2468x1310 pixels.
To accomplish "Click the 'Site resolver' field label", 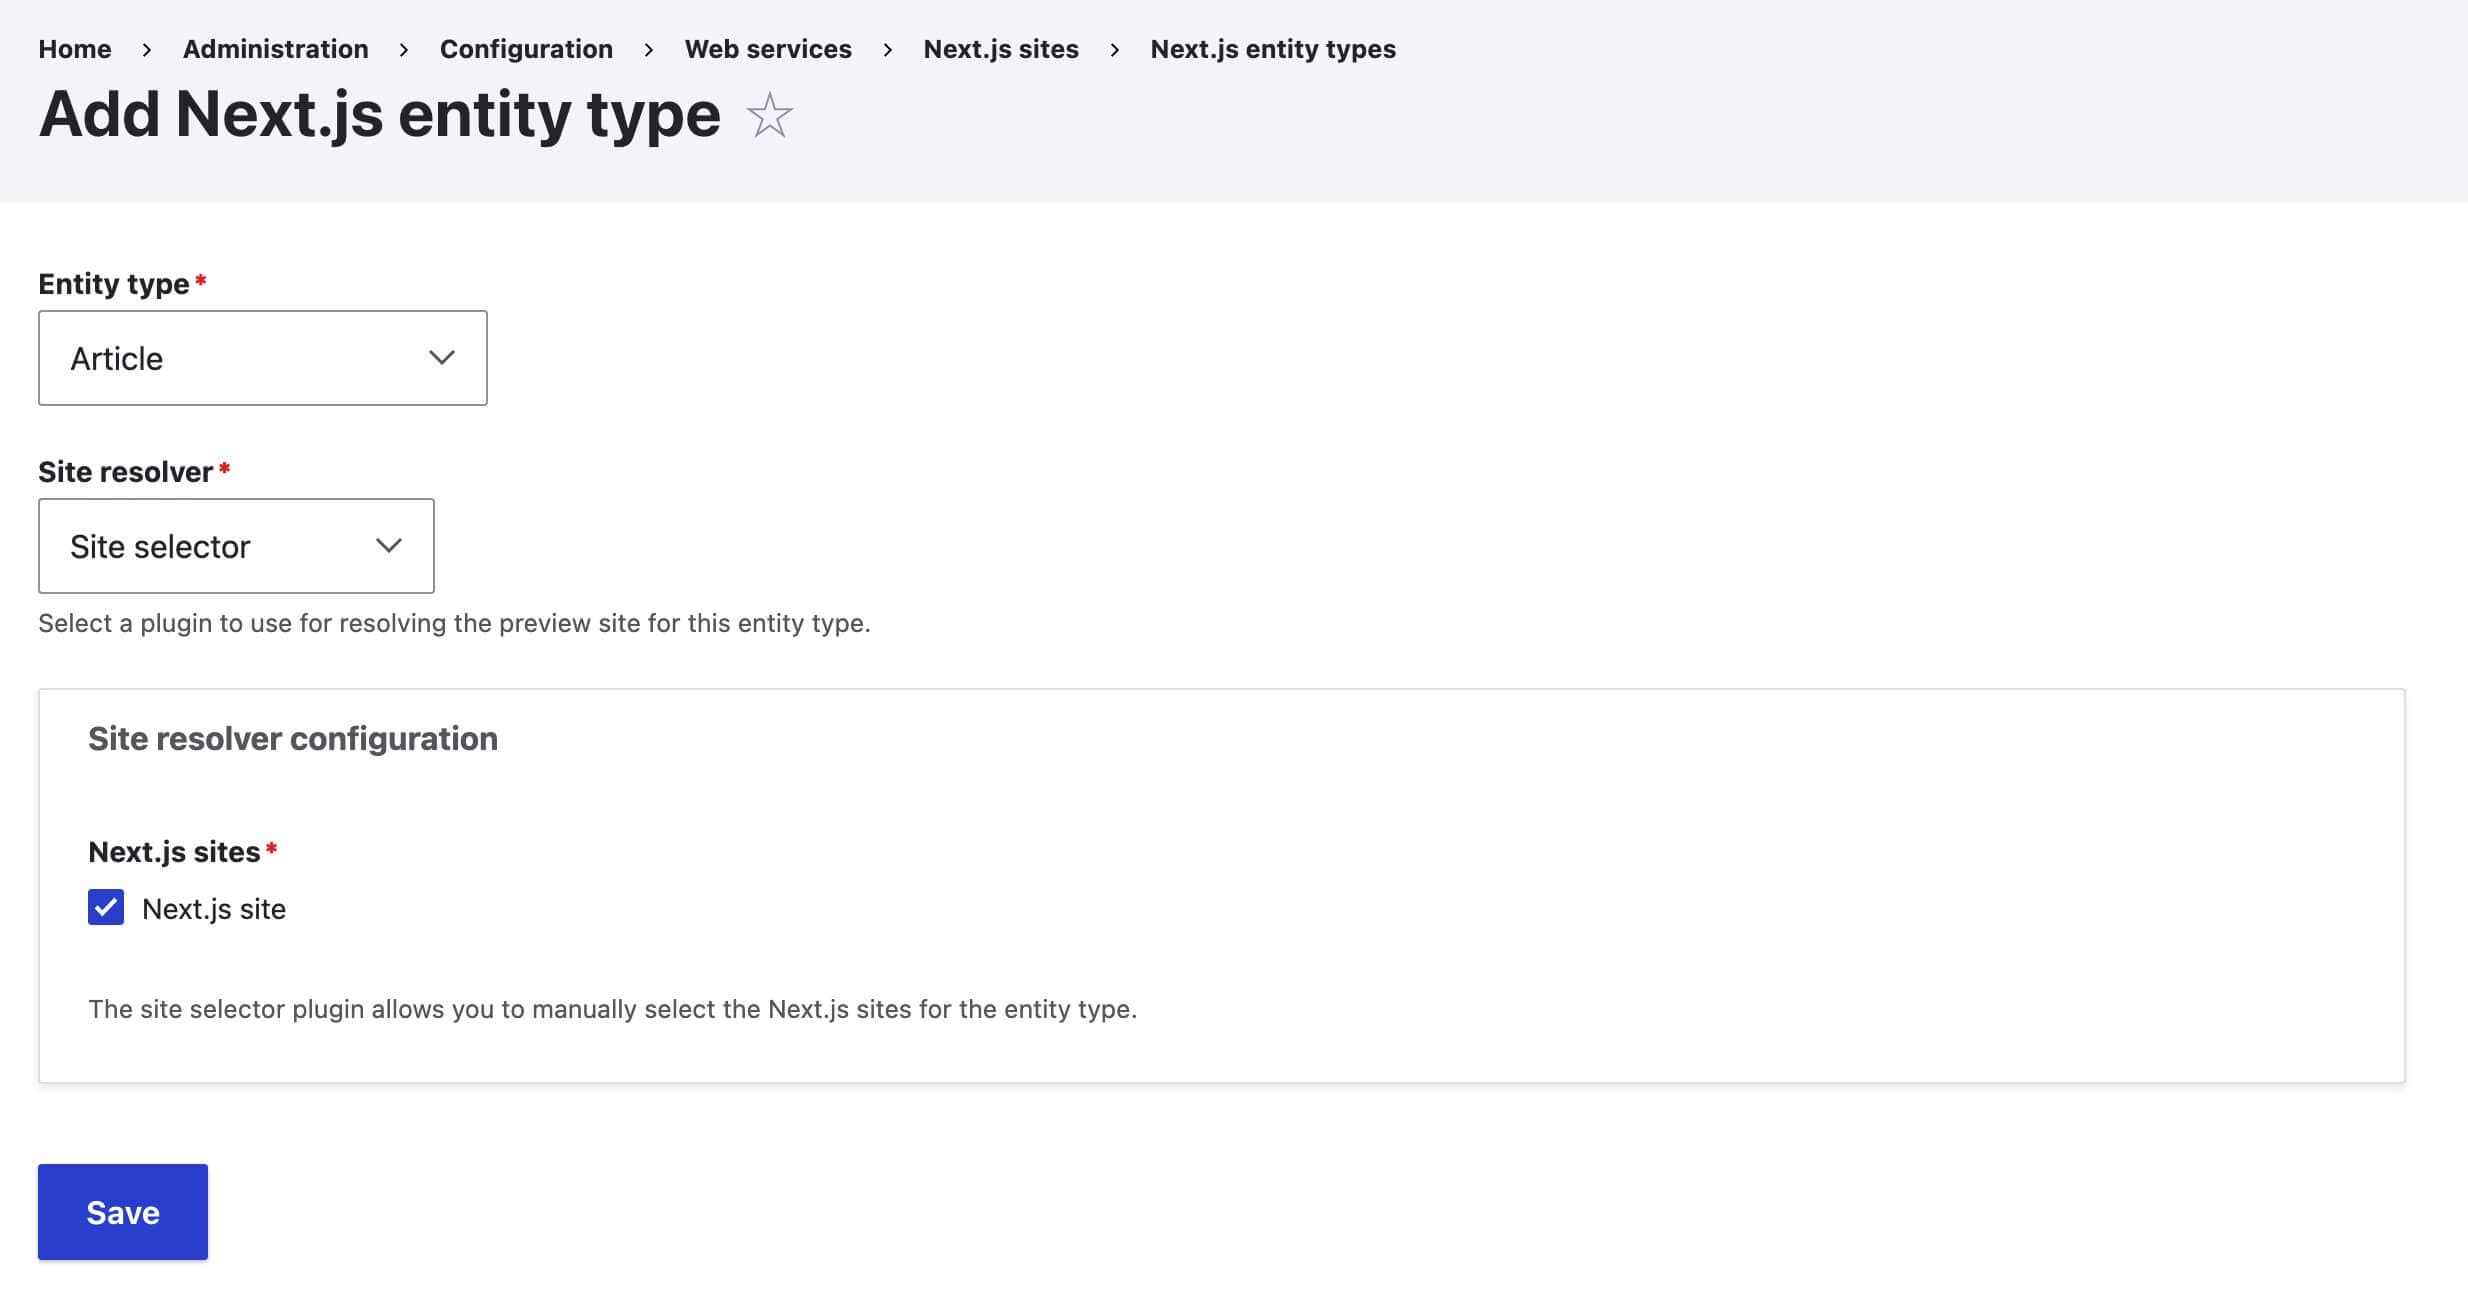I will [126, 472].
